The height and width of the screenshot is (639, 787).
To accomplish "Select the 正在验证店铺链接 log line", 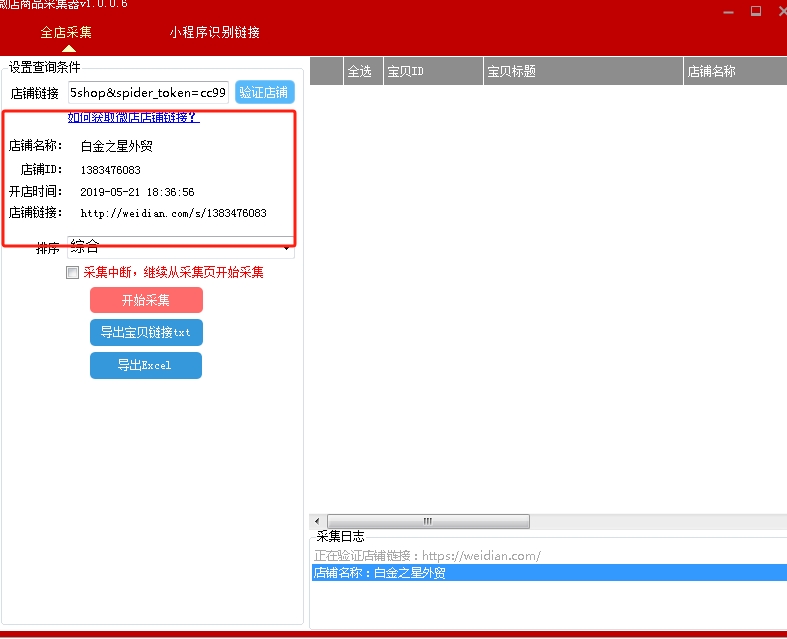I will [427, 555].
